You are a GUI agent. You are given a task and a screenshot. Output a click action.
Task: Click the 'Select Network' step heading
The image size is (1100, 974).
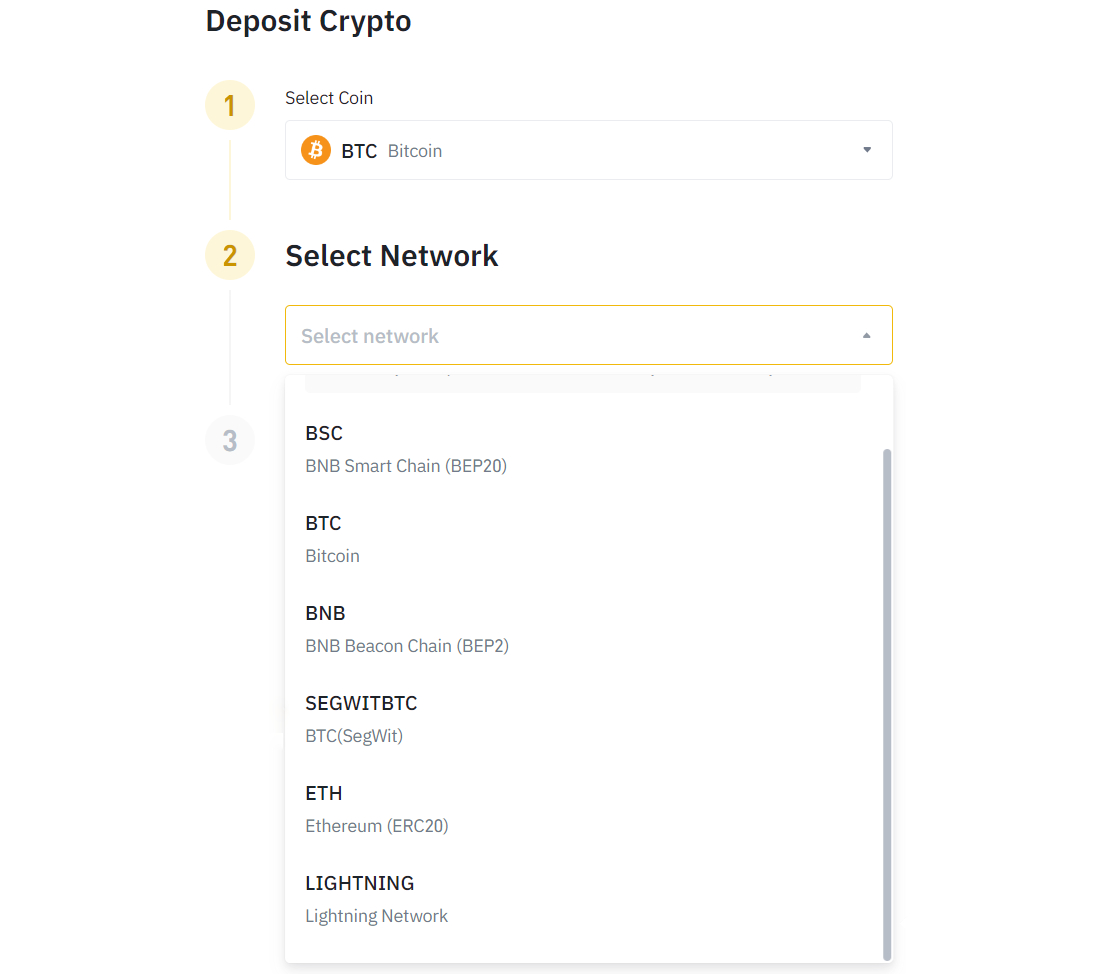click(391, 256)
